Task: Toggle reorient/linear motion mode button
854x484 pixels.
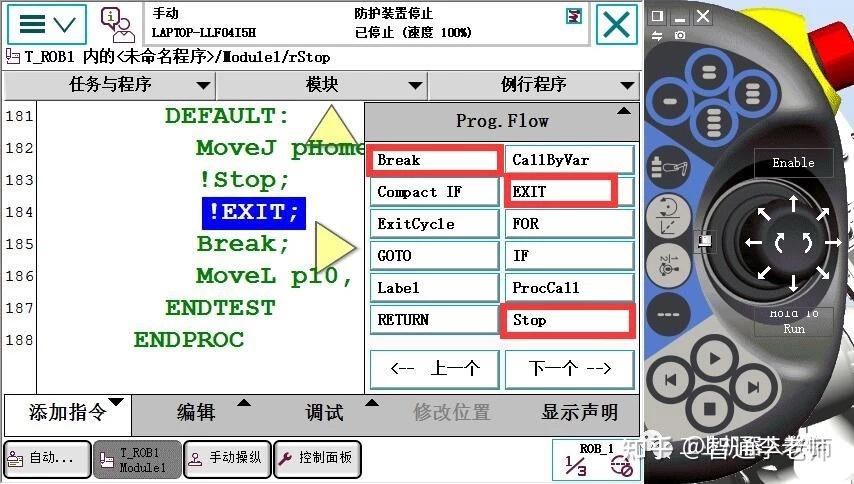Action: click(668, 217)
